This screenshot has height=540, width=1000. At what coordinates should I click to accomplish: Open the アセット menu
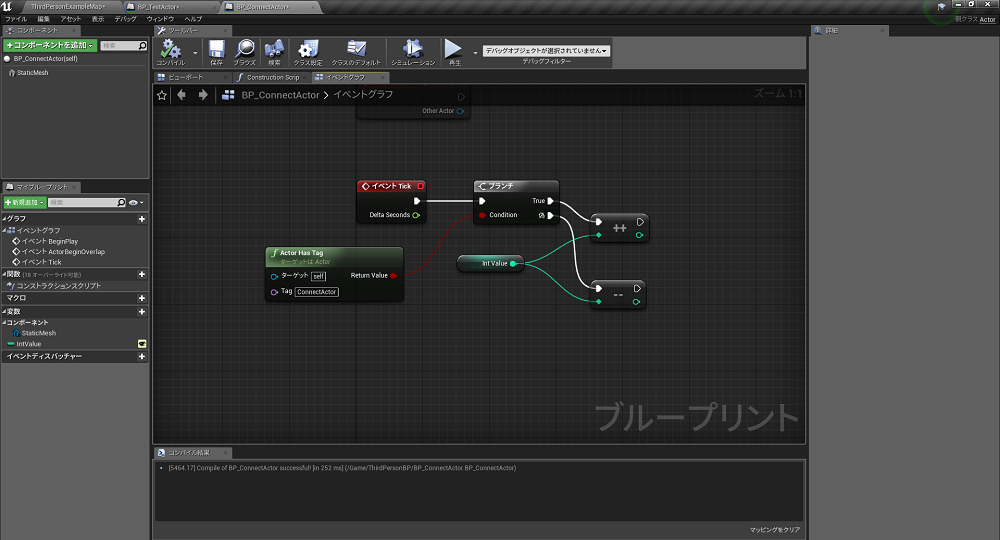70,19
